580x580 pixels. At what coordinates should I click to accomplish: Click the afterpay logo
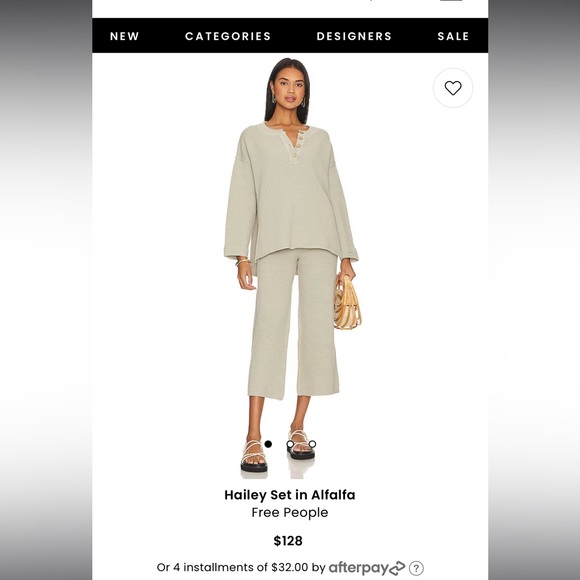pos(367,568)
